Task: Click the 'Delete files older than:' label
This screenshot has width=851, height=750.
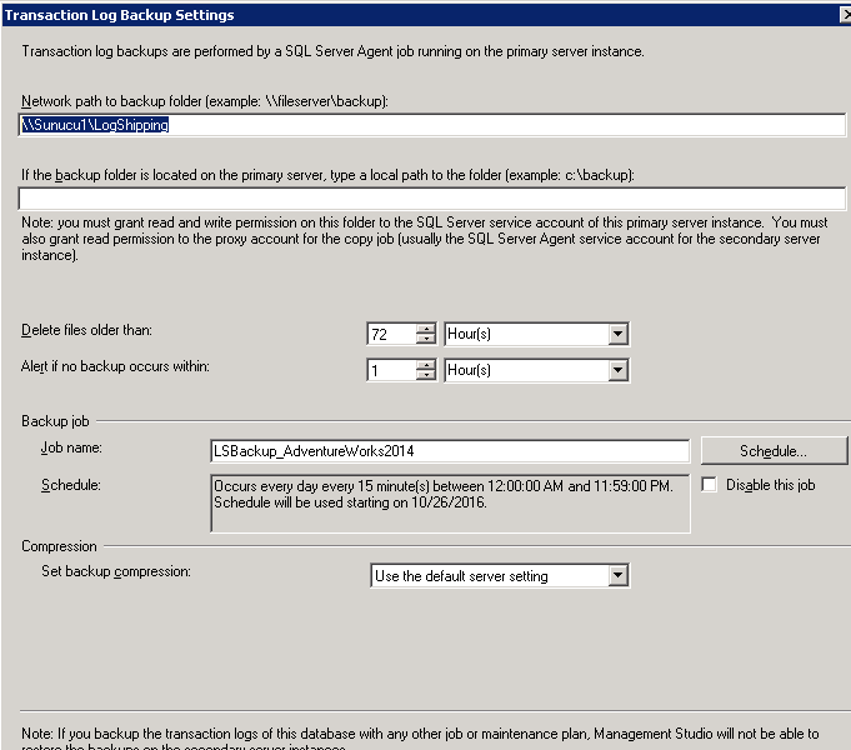Action: coord(87,330)
